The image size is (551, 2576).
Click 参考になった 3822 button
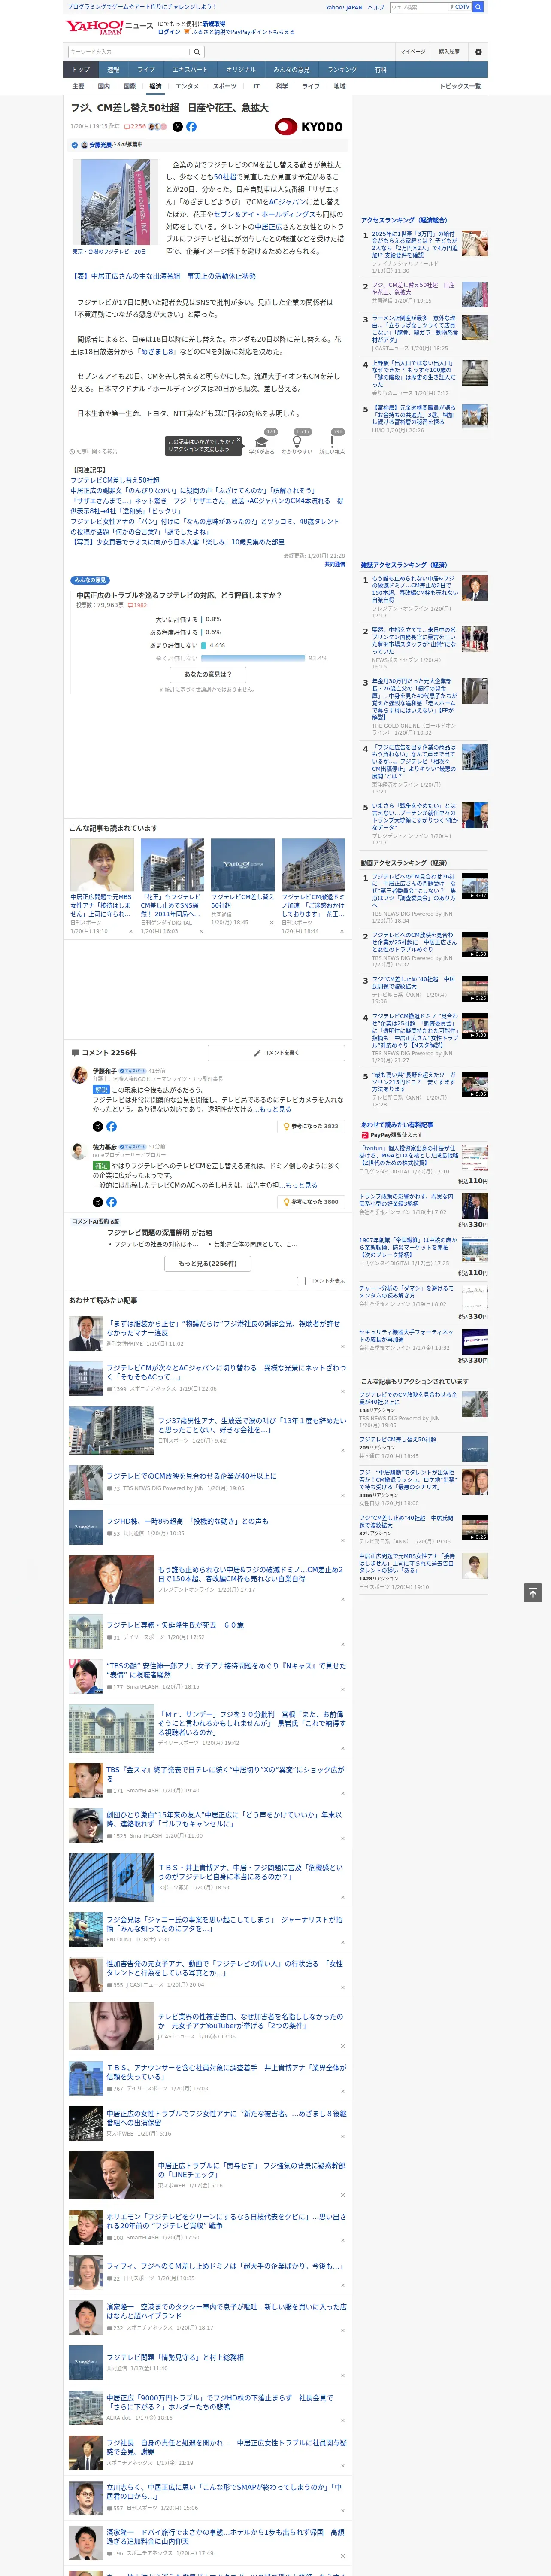click(312, 1126)
